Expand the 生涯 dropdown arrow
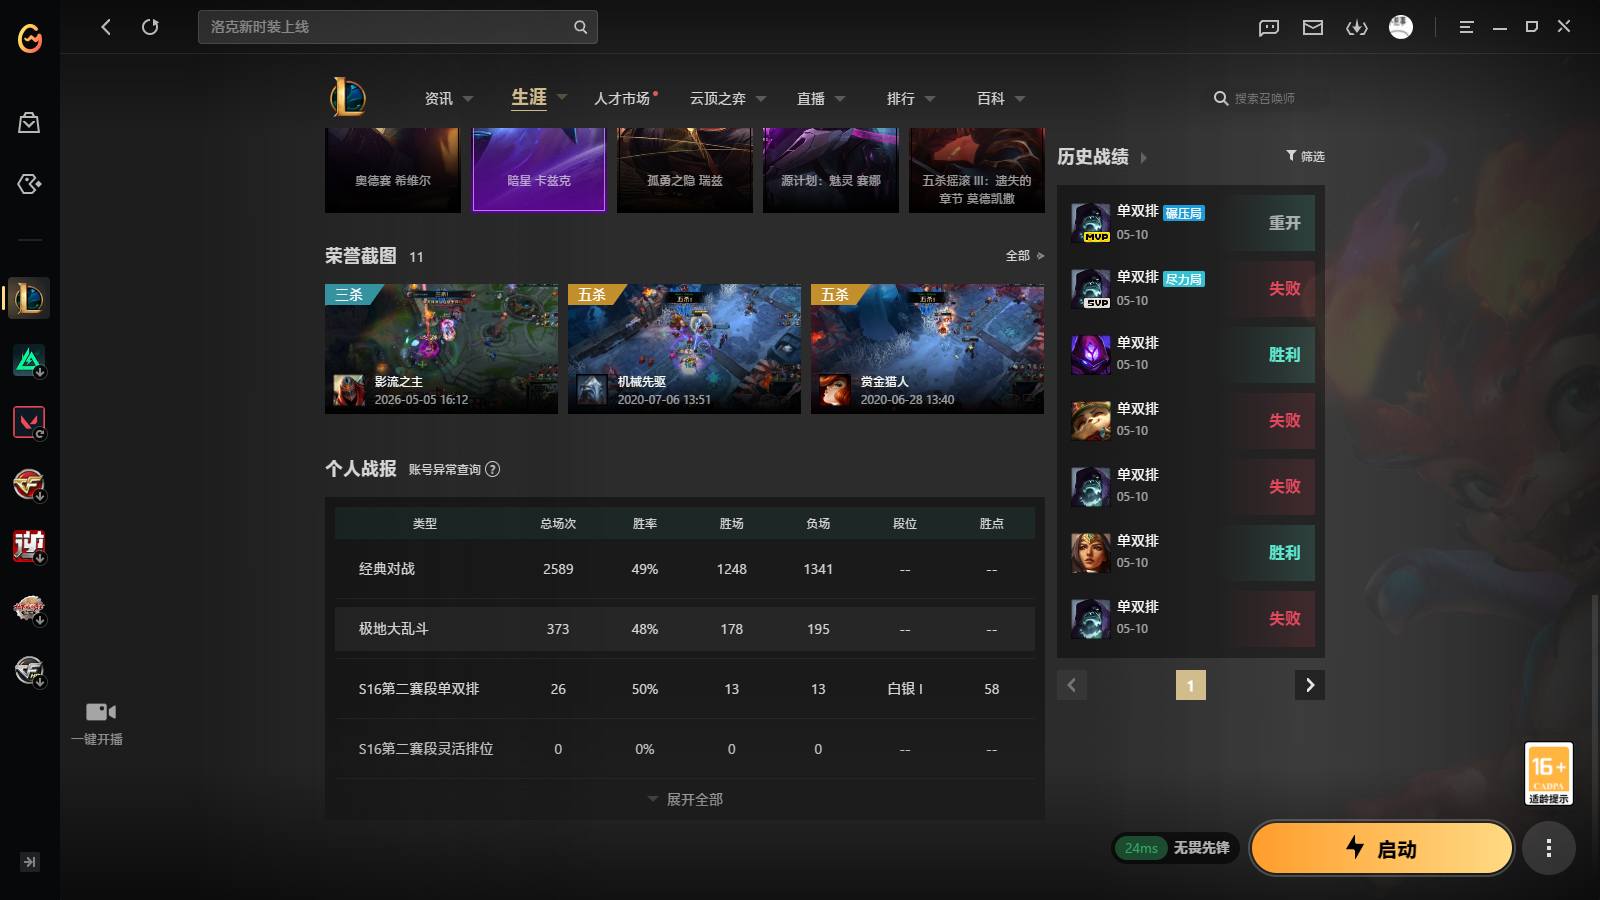Screen dimensions: 1600x900 pyautogui.click(x=562, y=98)
